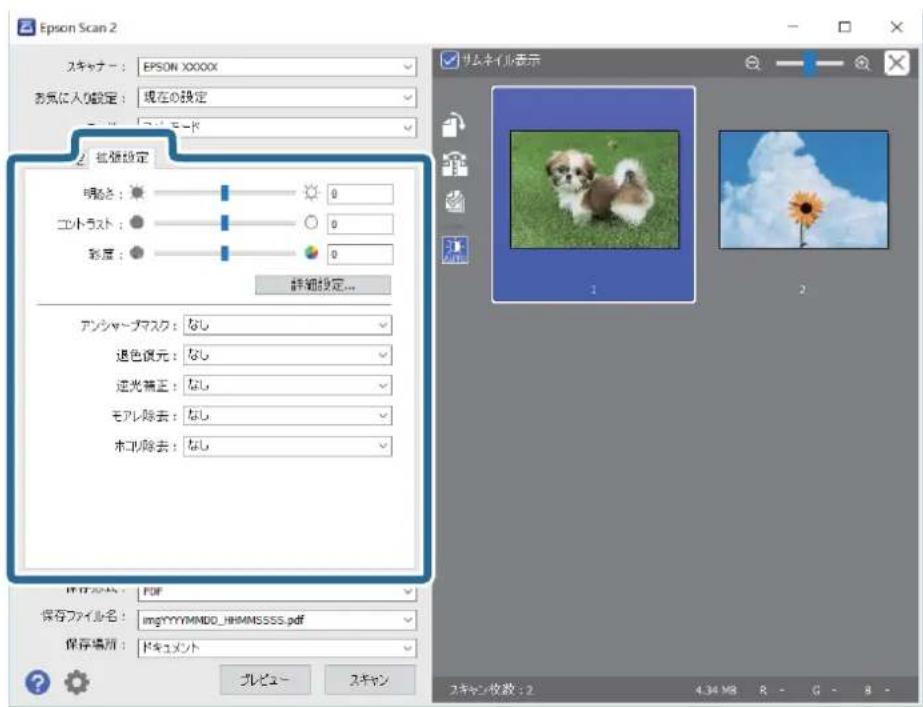923x707 pixels.
Task: Close the preview pane with white X
Action: click(x=897, y=62)
